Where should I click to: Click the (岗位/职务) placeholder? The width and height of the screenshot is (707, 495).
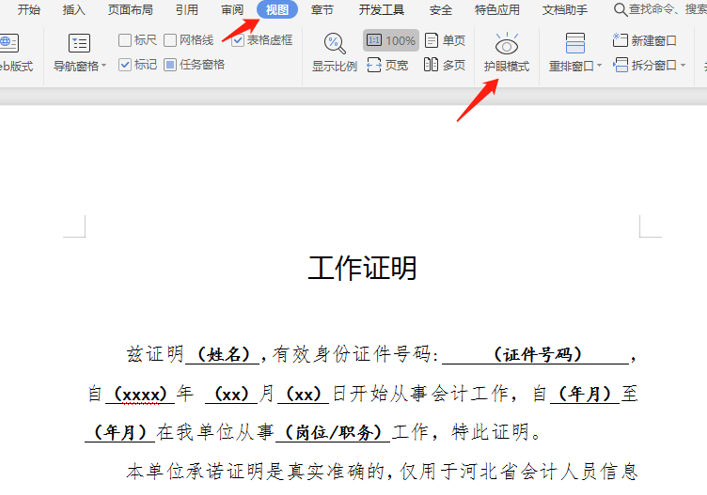pyautogui.click(x=333, y=433)
